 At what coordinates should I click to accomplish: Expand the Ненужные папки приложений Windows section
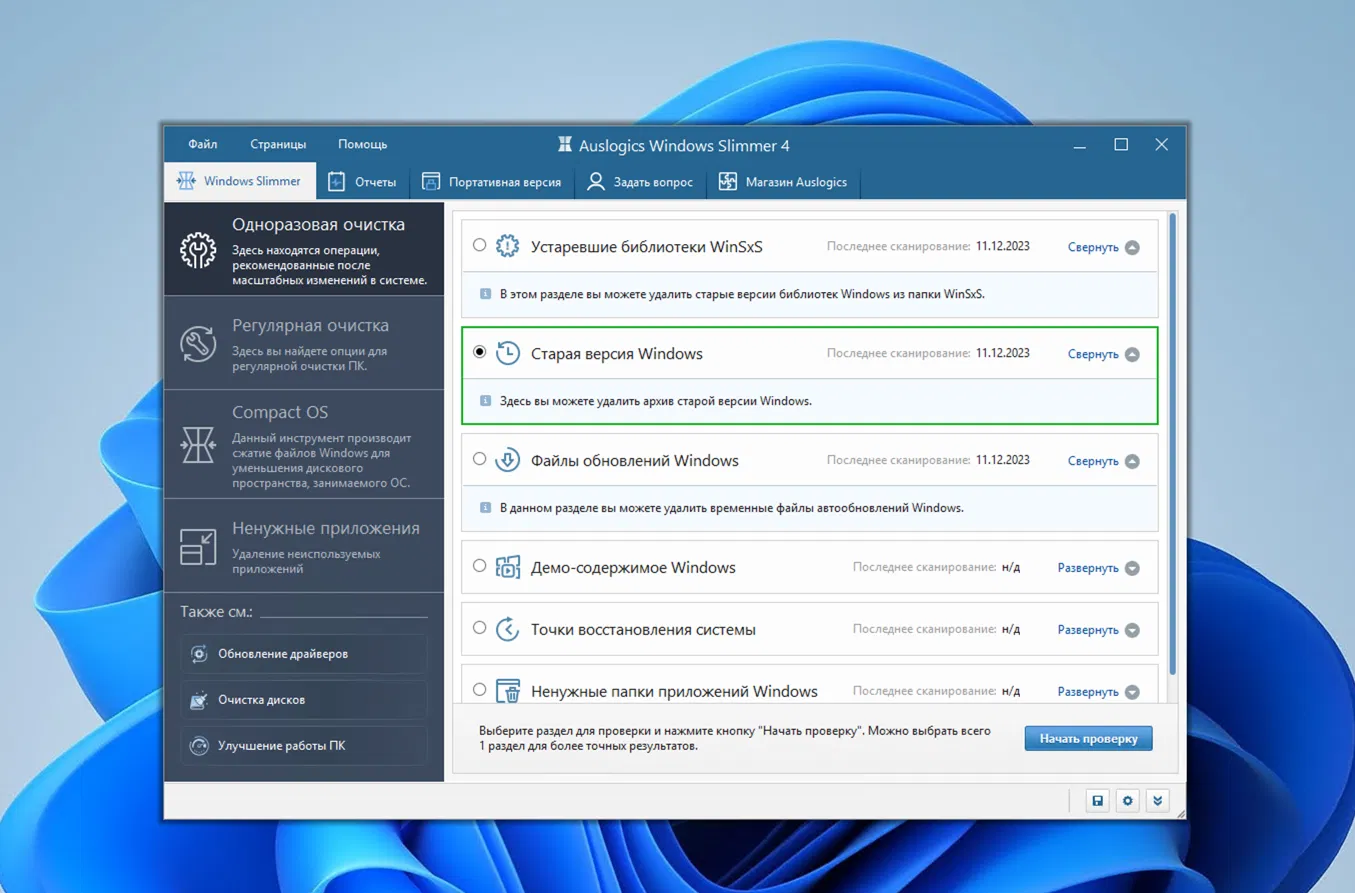click(1099, 692)
